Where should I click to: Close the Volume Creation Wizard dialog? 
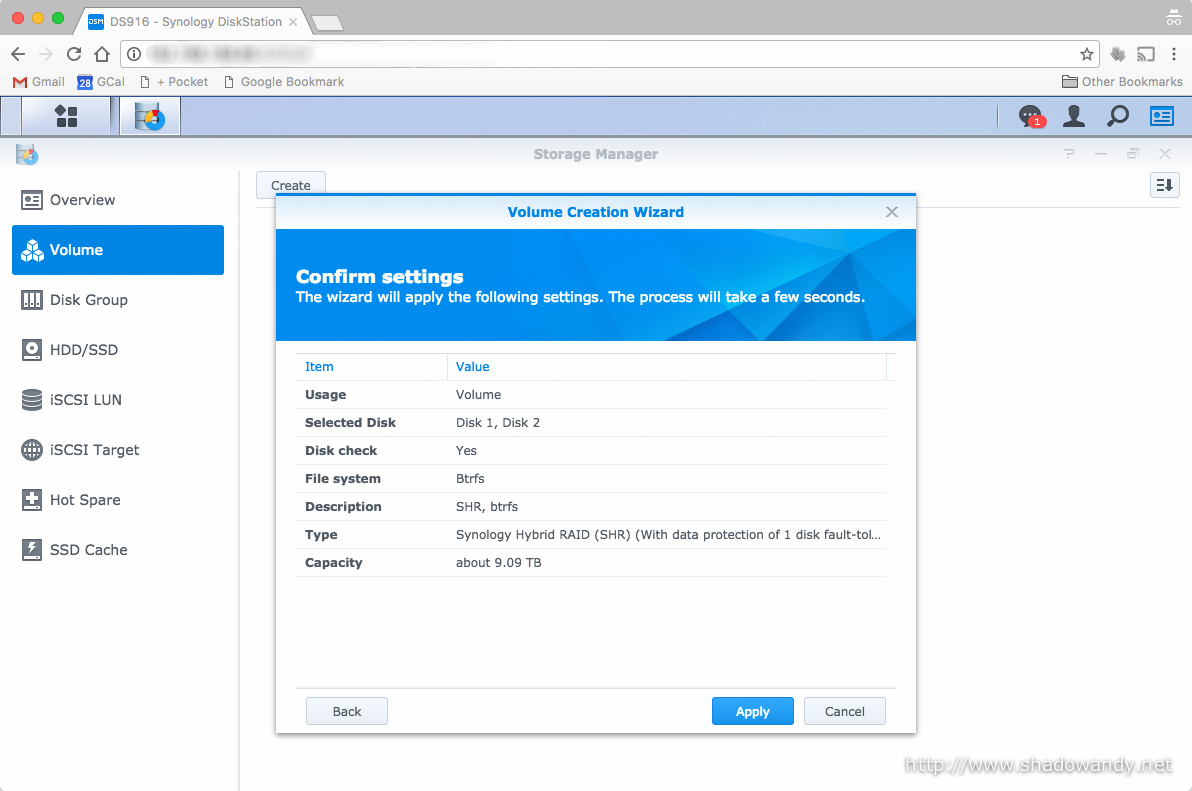coord(892,212)
